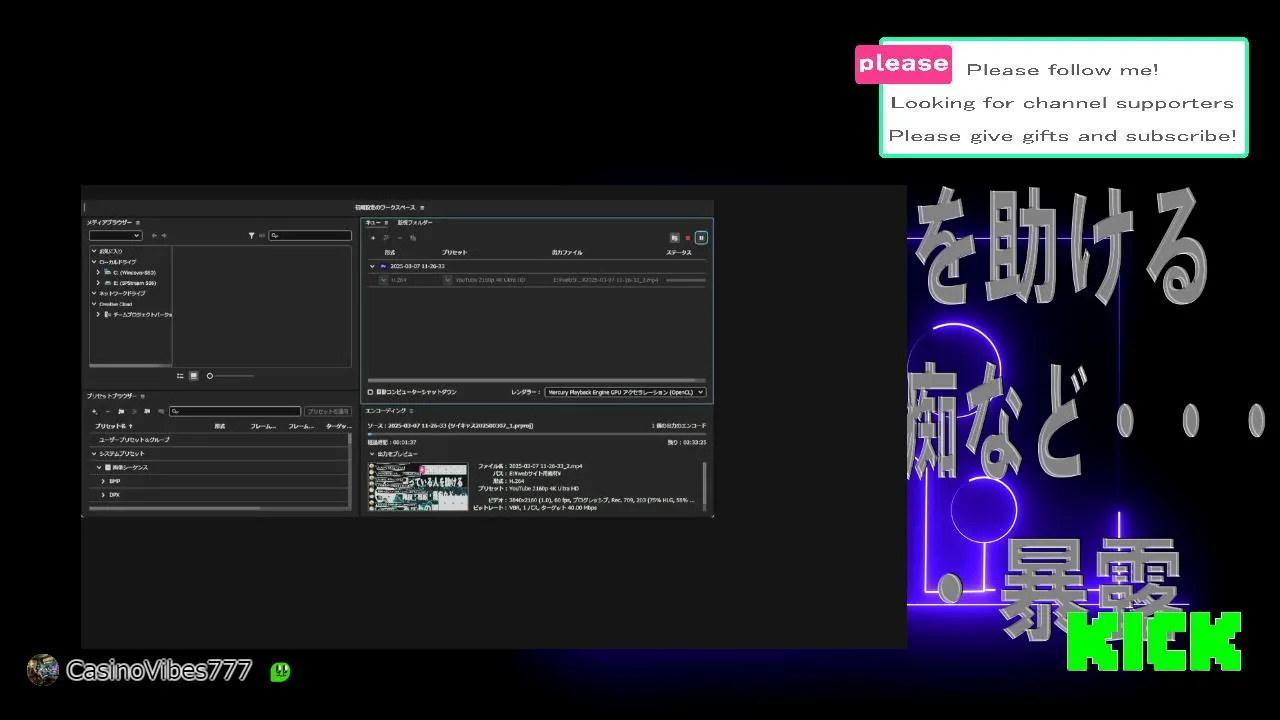Sort by プリセット名 column

tap(113, 426)
